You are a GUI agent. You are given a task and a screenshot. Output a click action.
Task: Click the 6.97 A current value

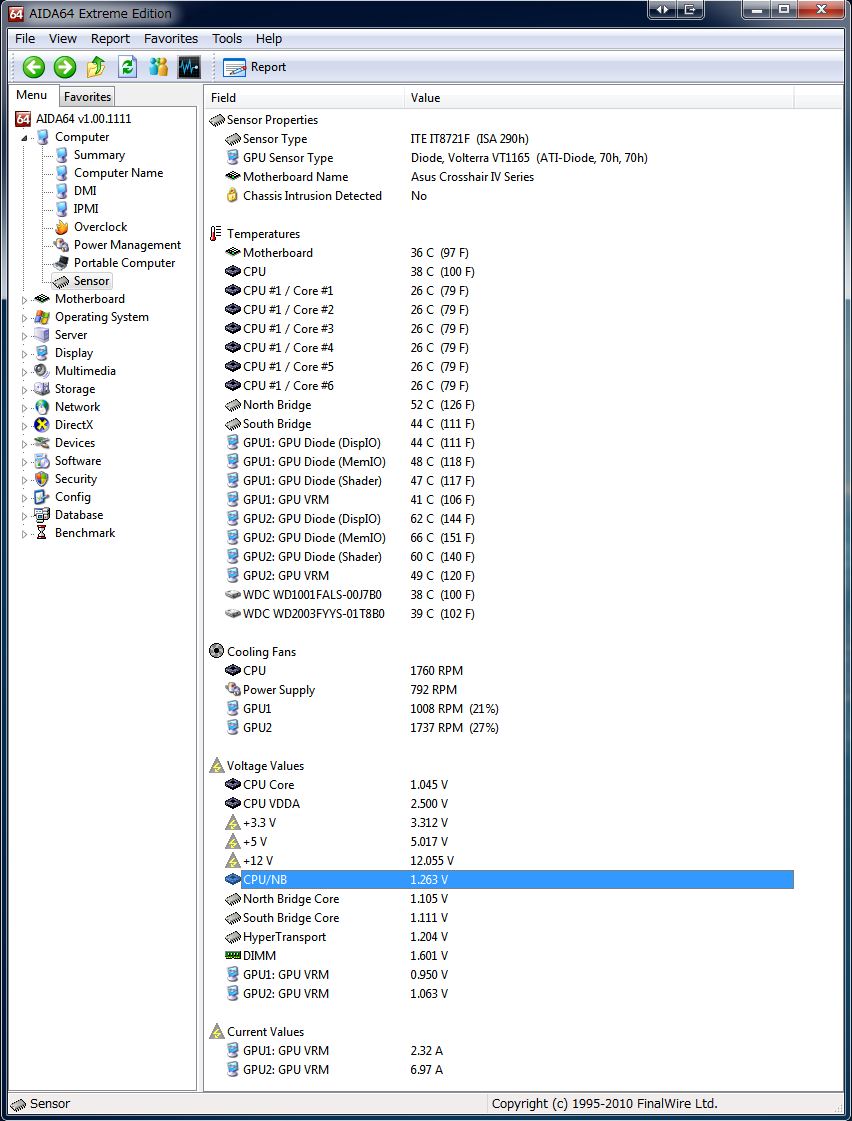pyautogui.click(x=426, y=1070)
